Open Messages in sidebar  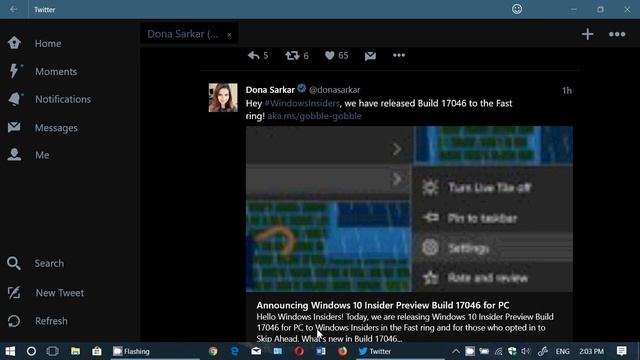coord(56,128)
